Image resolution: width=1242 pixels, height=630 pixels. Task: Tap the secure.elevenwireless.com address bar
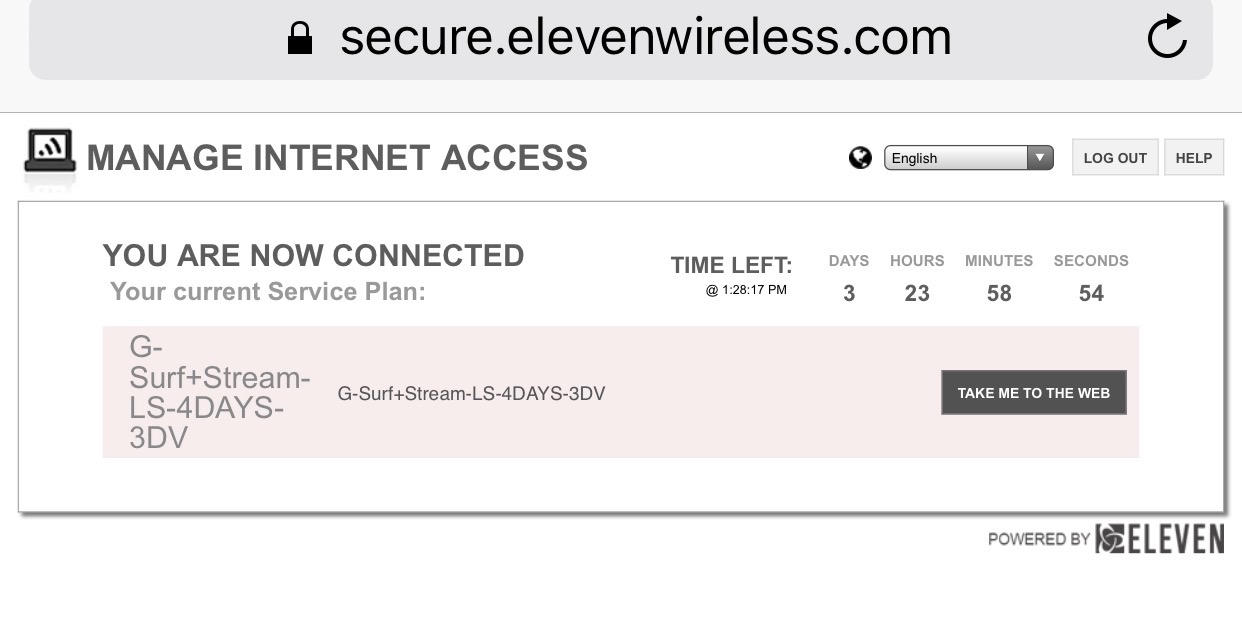(x=621, y=38)
